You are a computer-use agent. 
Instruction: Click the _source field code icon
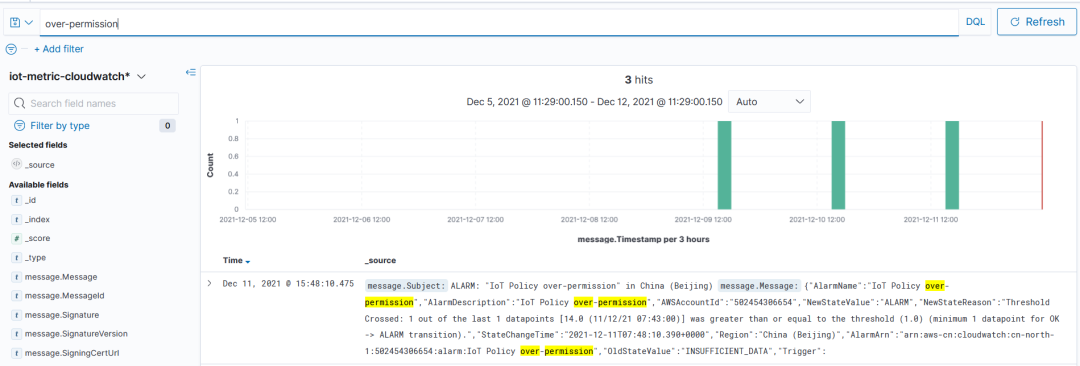pyautogui.click(x=17, y=165)
